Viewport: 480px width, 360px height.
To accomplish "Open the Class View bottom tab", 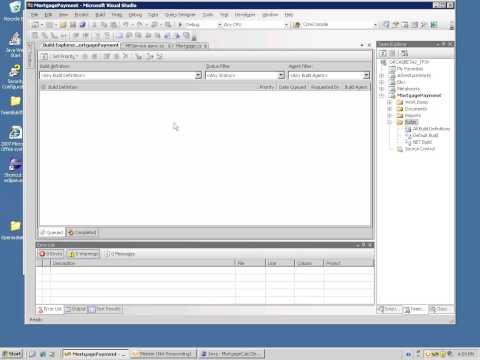I will (440, 309).
